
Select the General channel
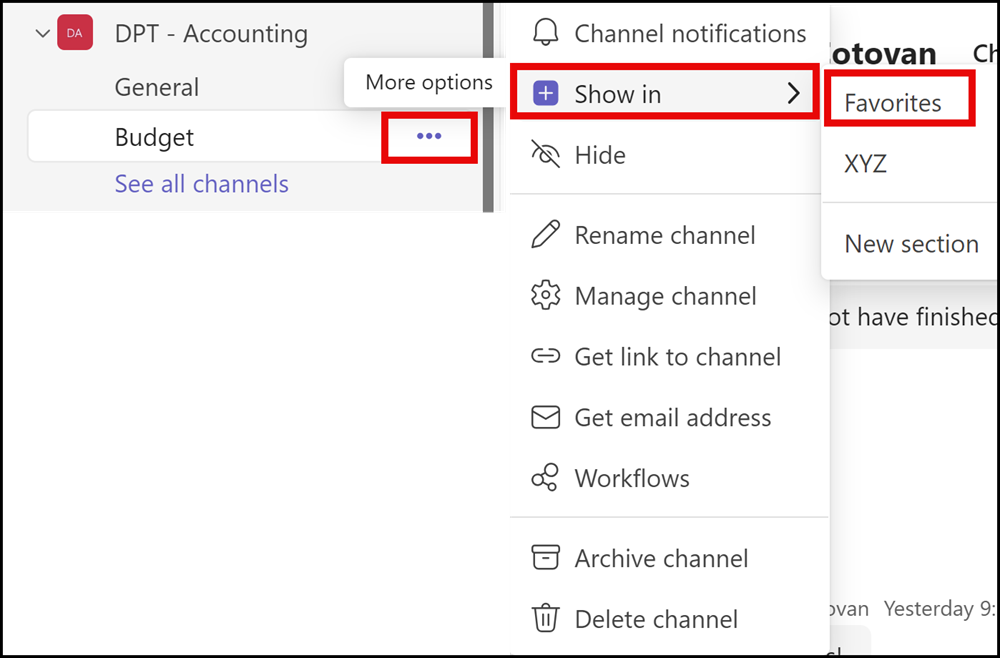[157, 87]
